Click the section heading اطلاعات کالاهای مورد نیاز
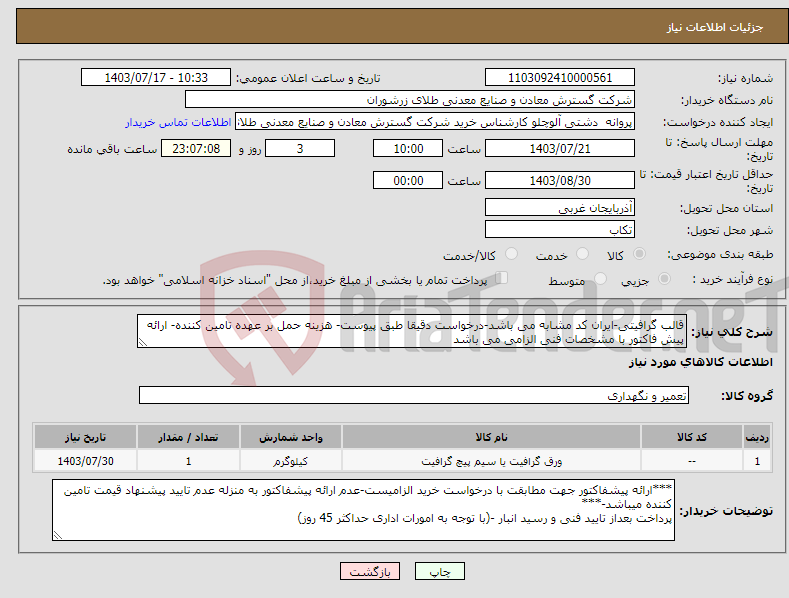Screen dimensions: 789x598 coord(700,362)
